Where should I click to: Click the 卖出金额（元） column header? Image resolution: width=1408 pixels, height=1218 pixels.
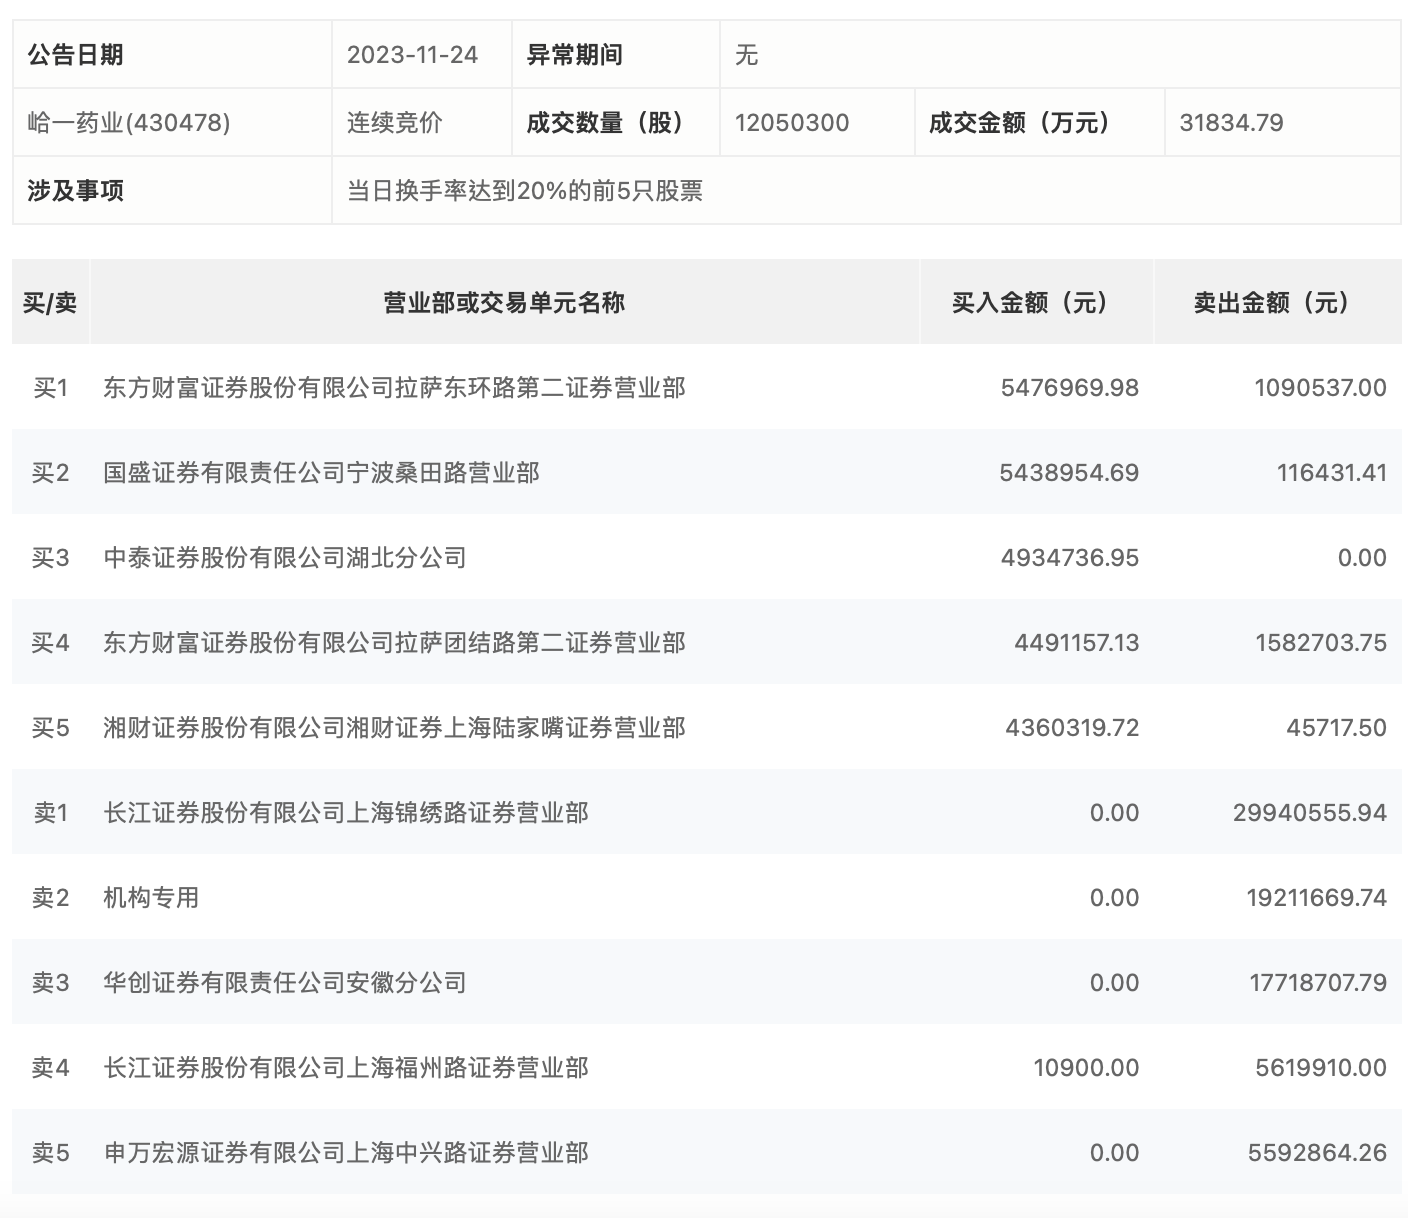tap(1278, 303)
